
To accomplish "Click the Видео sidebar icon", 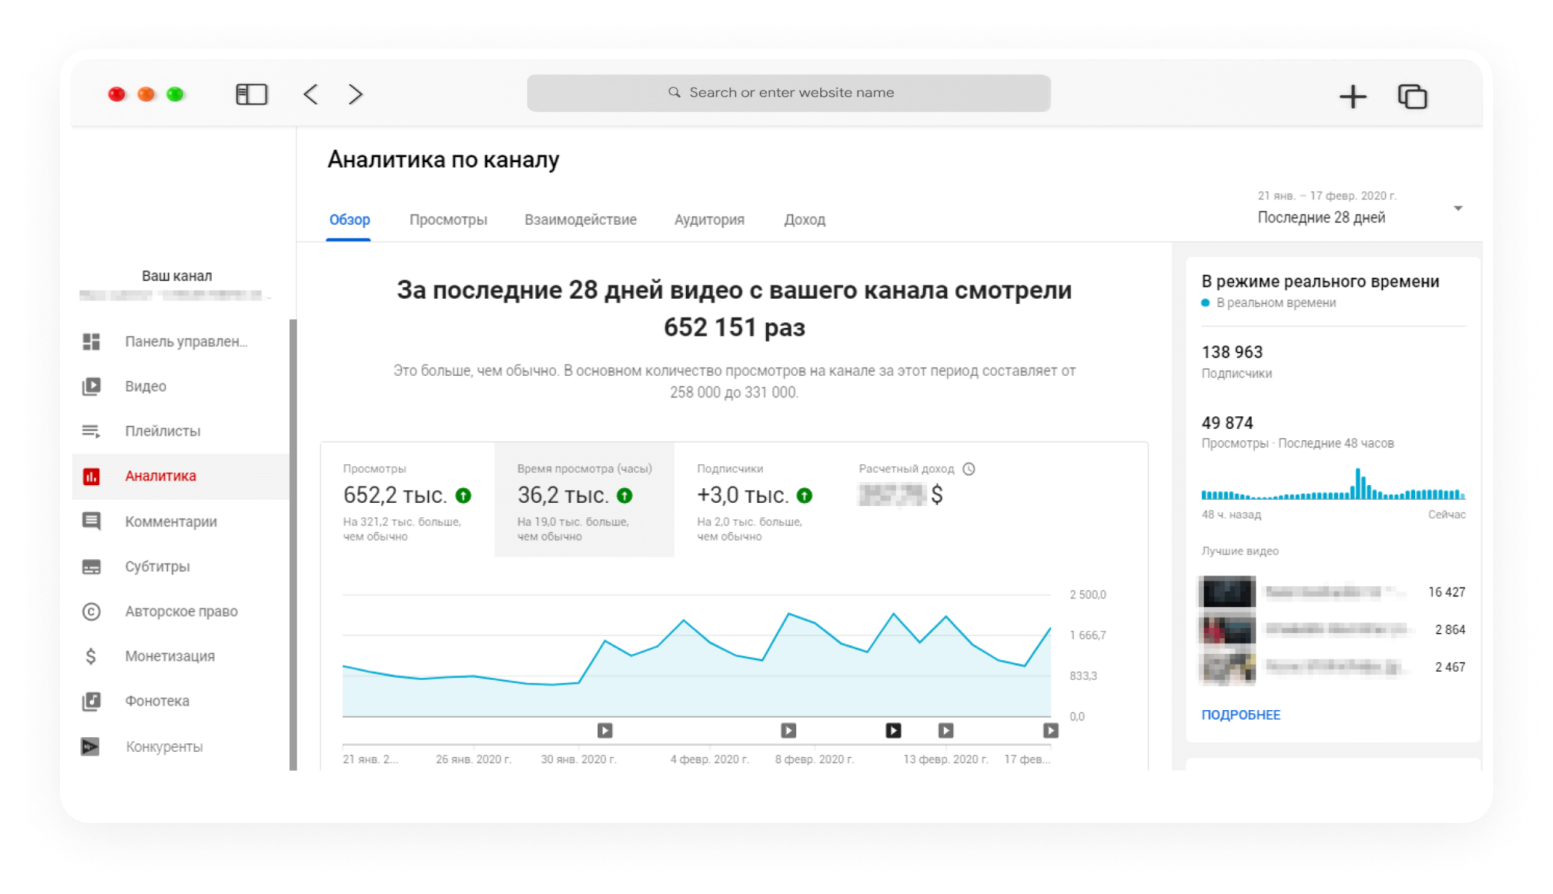I will pos(91,386).
